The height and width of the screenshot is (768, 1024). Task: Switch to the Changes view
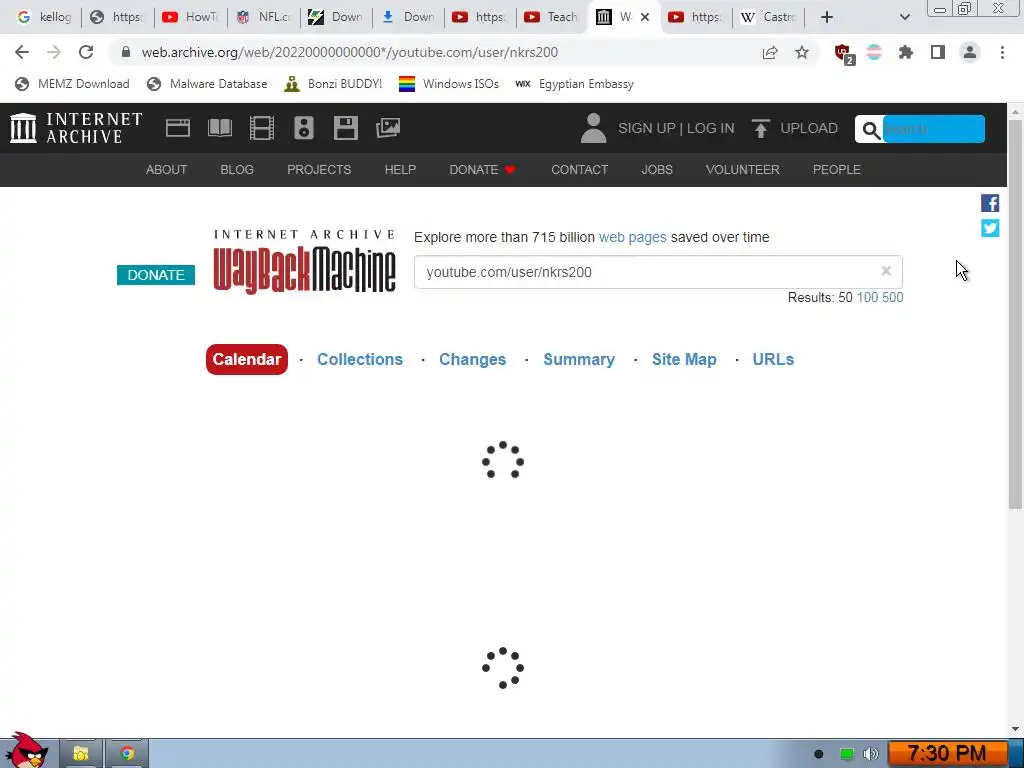point(472,359)
